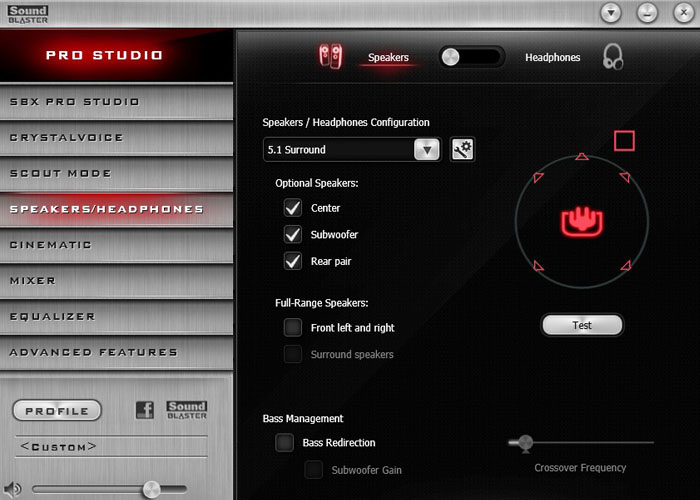The height and width of the screenshot is (500, 700).
Task: Click the rear left speaker triangle
Action: tap(538, 266)
